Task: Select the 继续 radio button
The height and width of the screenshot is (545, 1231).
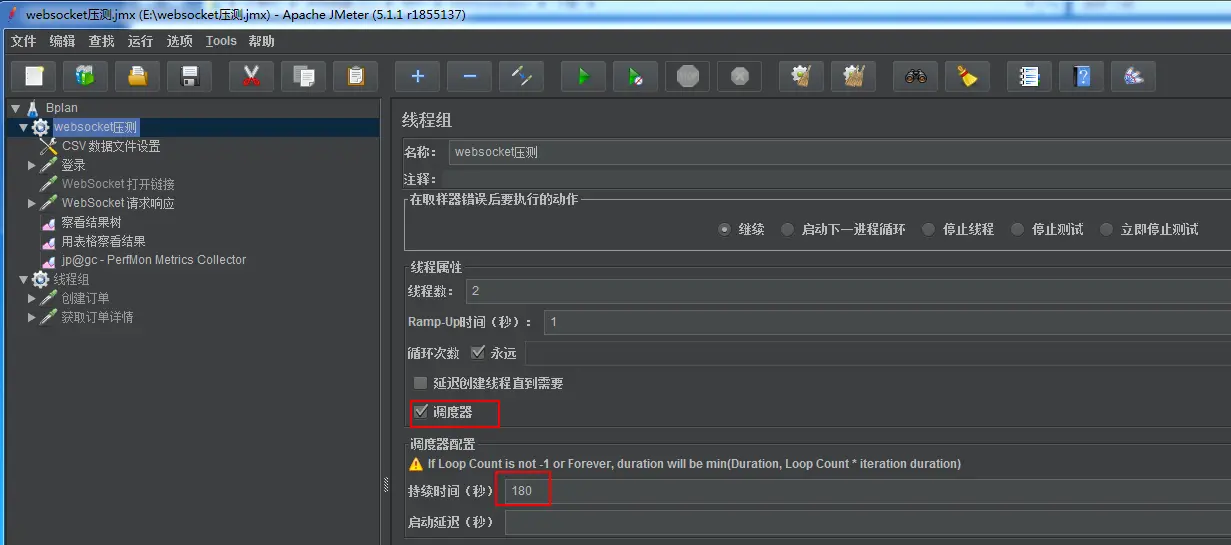Action: (725, 229)
